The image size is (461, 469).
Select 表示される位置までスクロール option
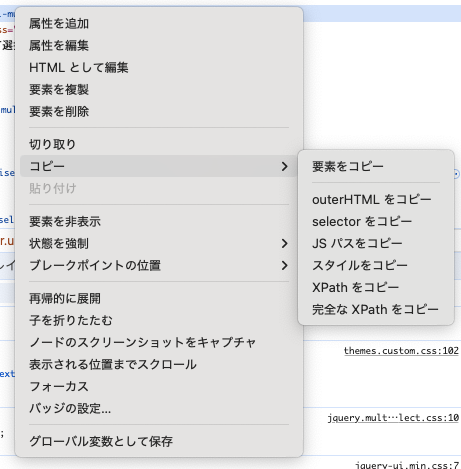[x=159, y=364]
